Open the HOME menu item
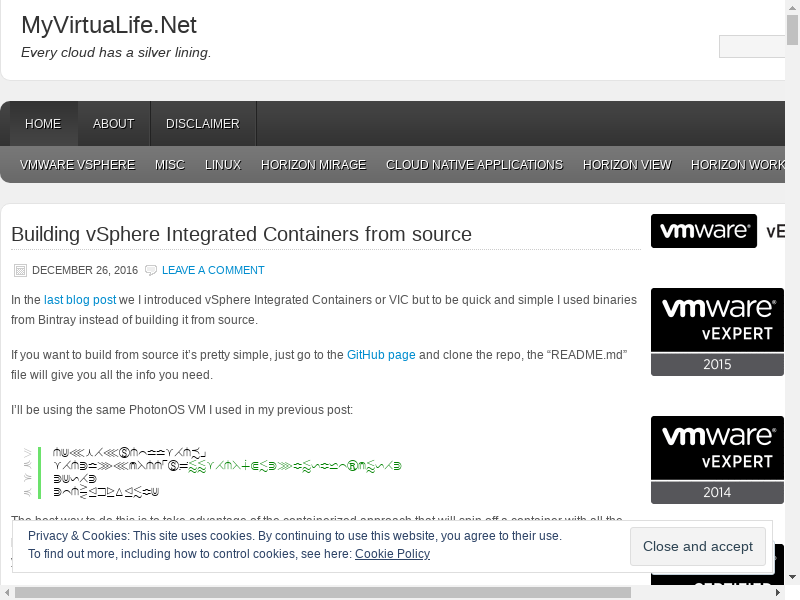The width and height of the screenshot is (800, 600). [x=43, y=124]
